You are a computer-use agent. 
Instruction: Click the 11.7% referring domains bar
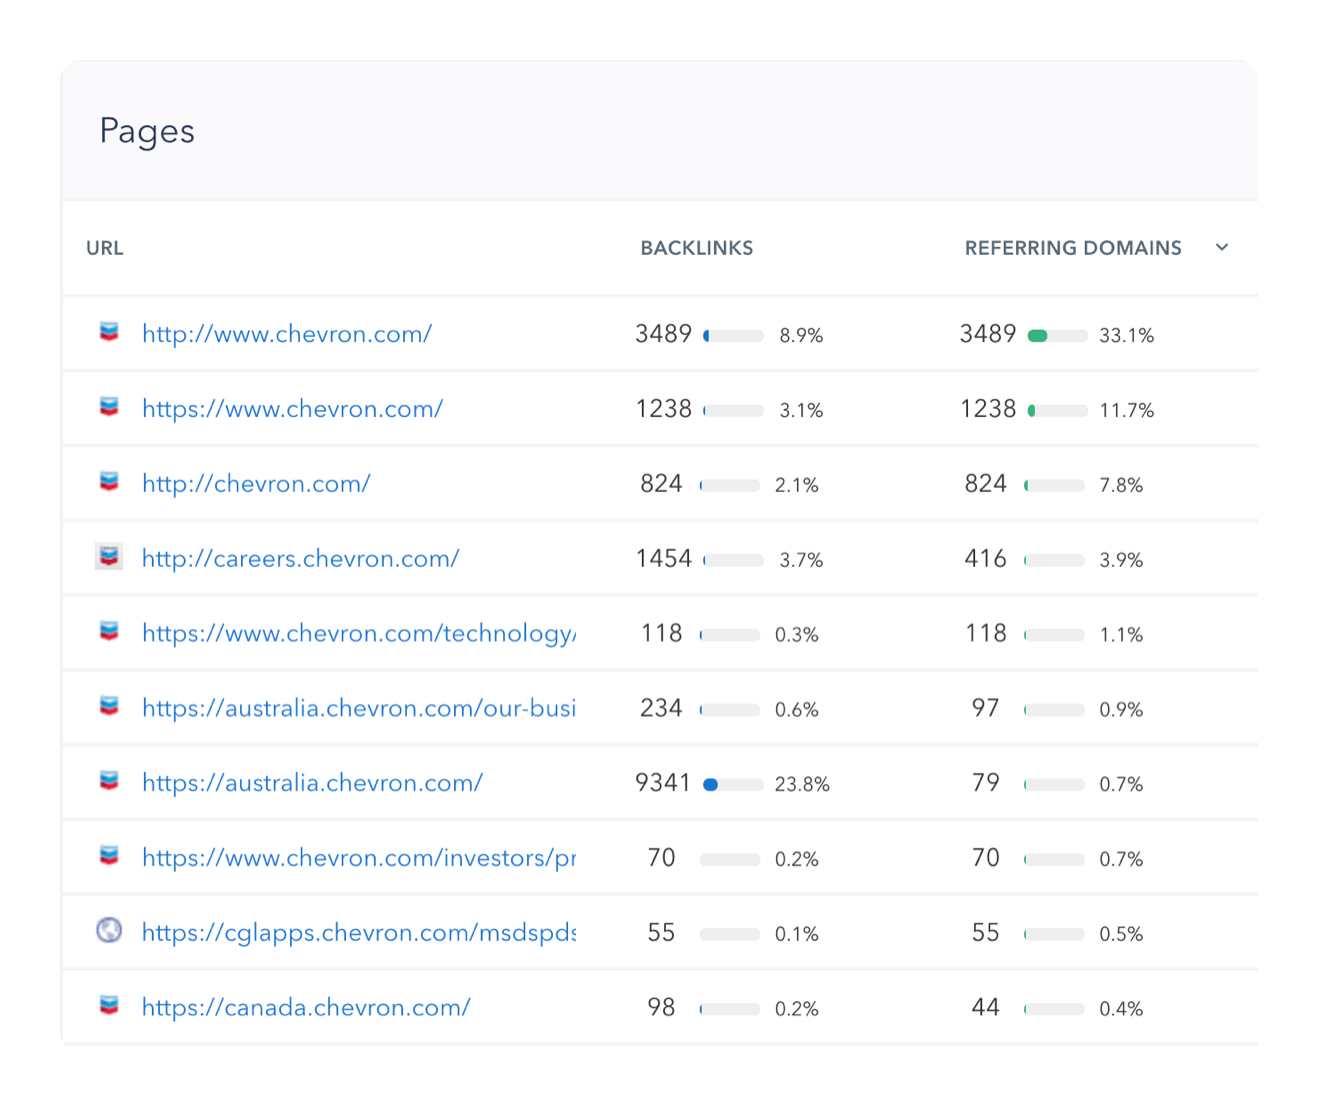click(x=1058, y=411)
